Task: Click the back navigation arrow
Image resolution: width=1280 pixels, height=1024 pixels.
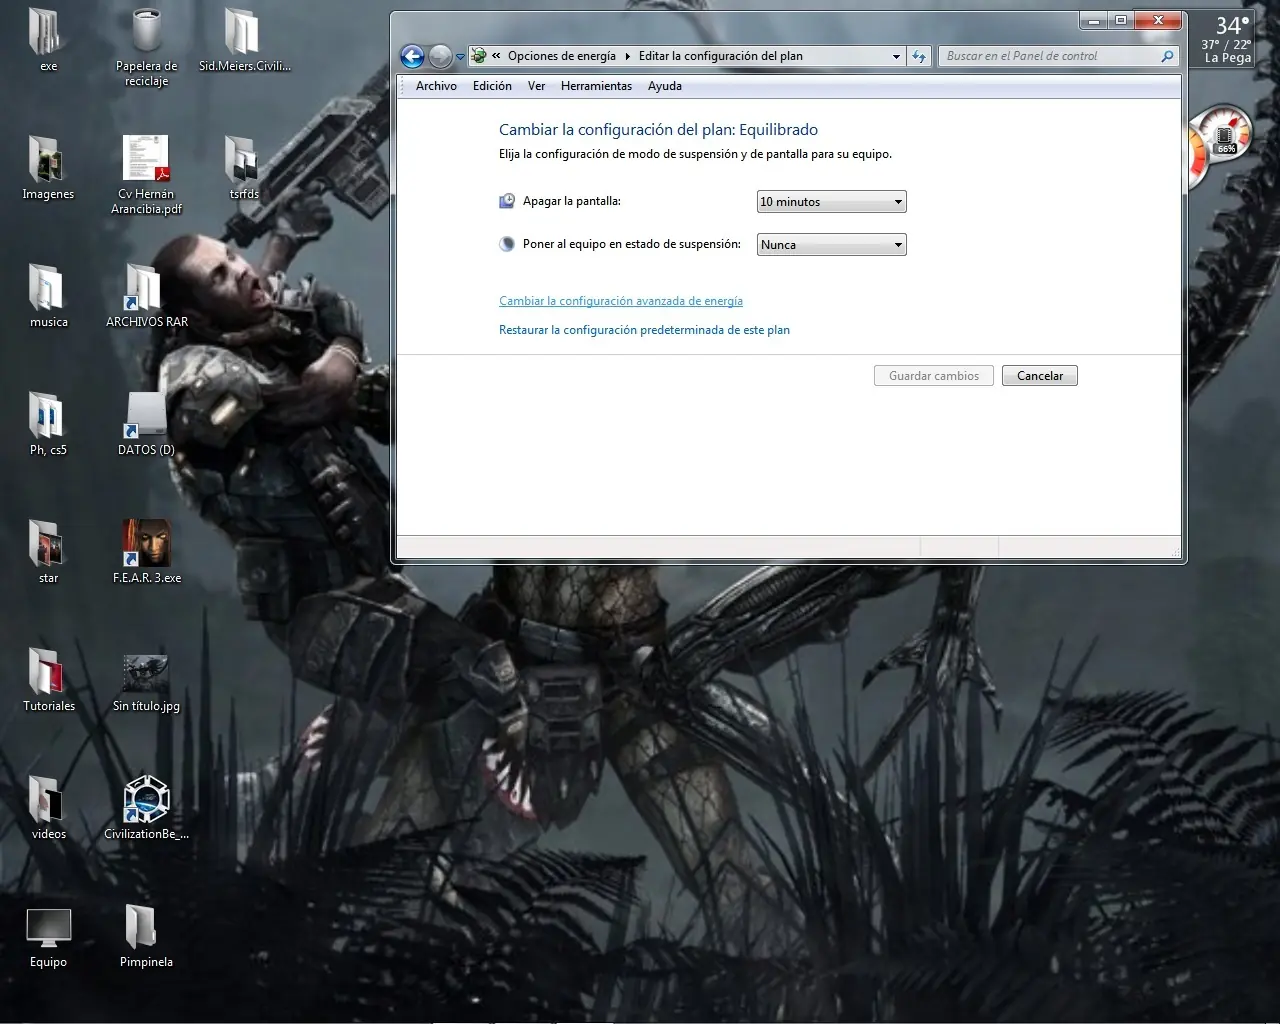Action: pos(412,56)
